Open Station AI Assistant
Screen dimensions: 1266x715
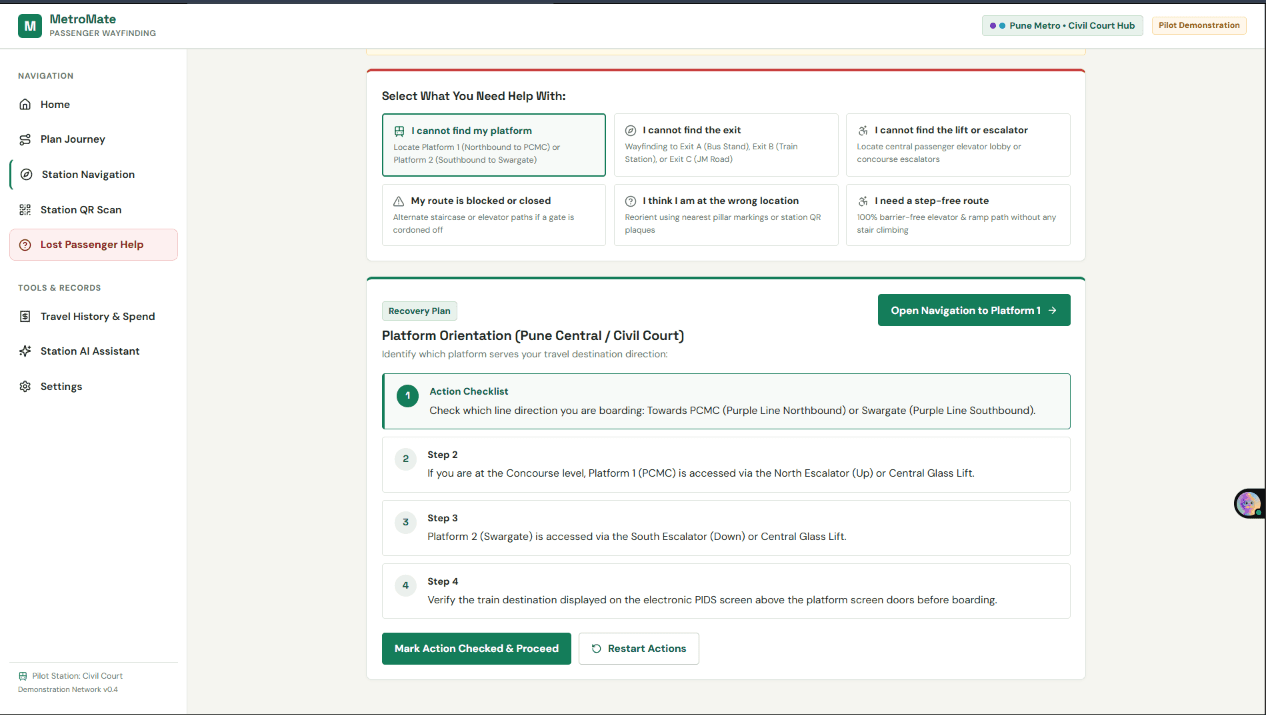(93, 351)
